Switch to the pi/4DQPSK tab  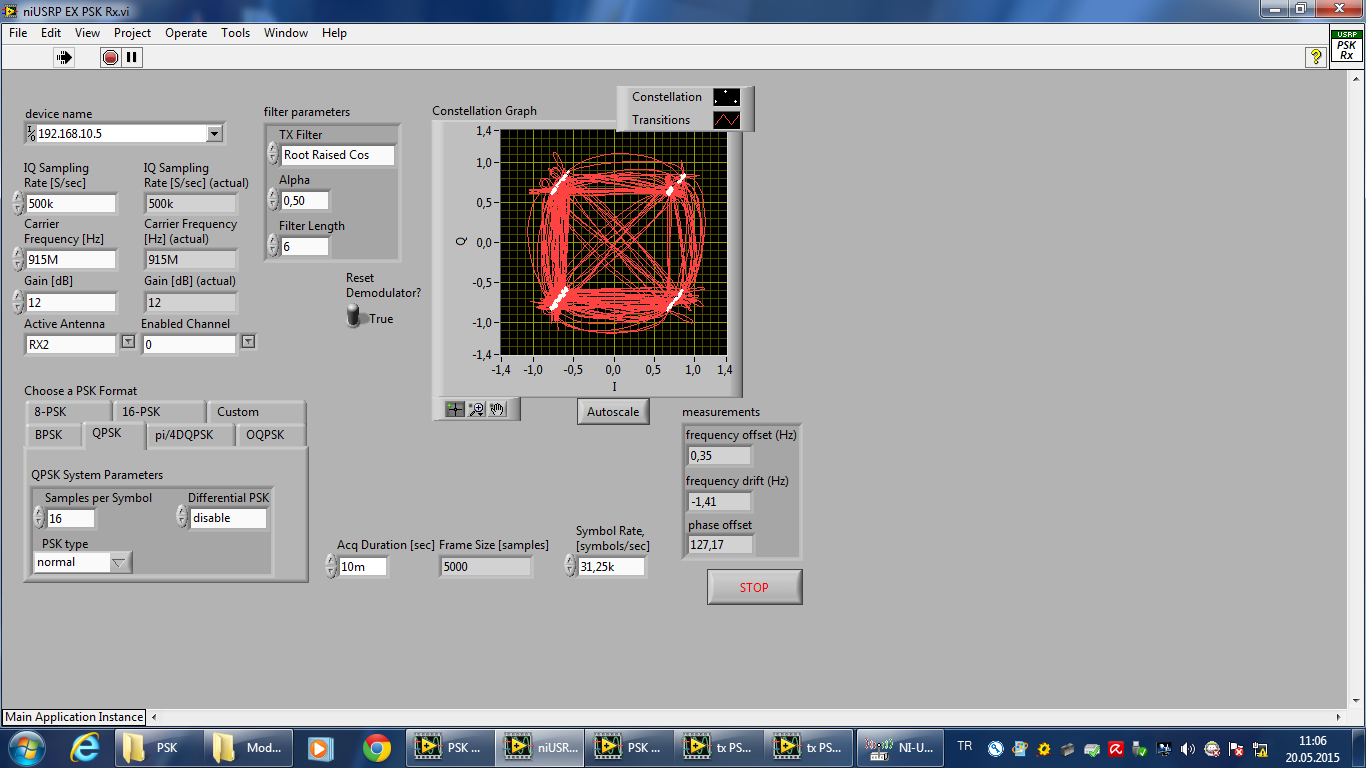(x=191, y=435)
